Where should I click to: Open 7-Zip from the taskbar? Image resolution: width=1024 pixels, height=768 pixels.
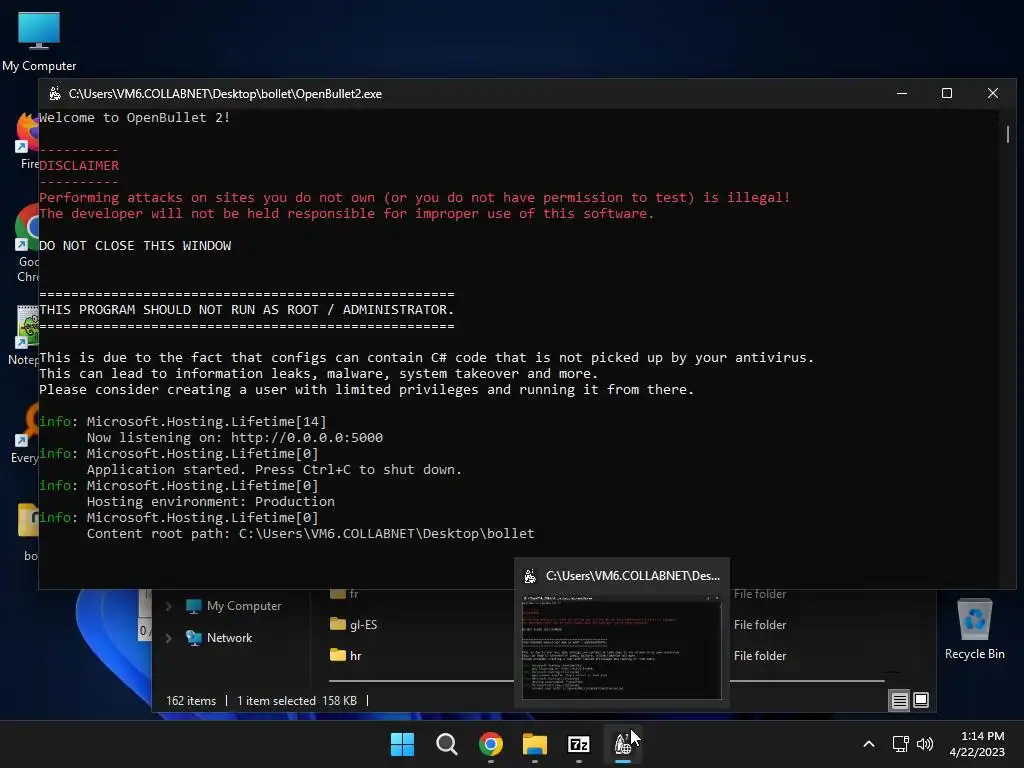(x=579, y=744)
